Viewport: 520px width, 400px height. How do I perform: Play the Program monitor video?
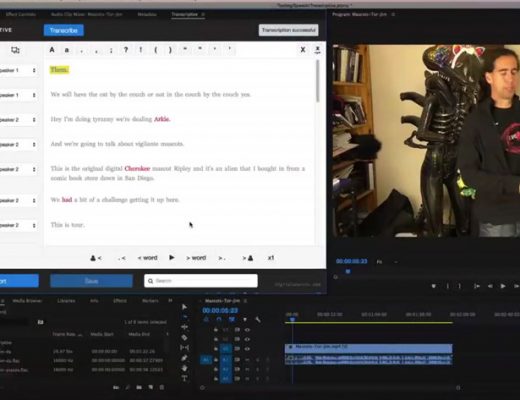(x=503, y=286)
